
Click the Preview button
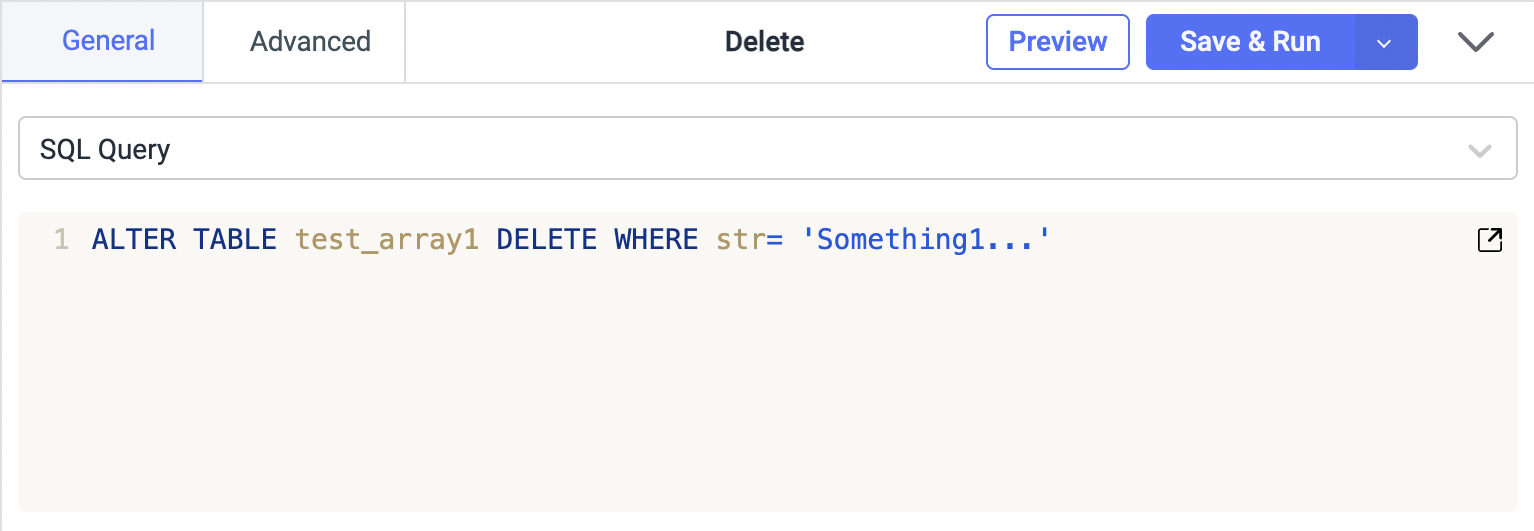point(1057,42)
